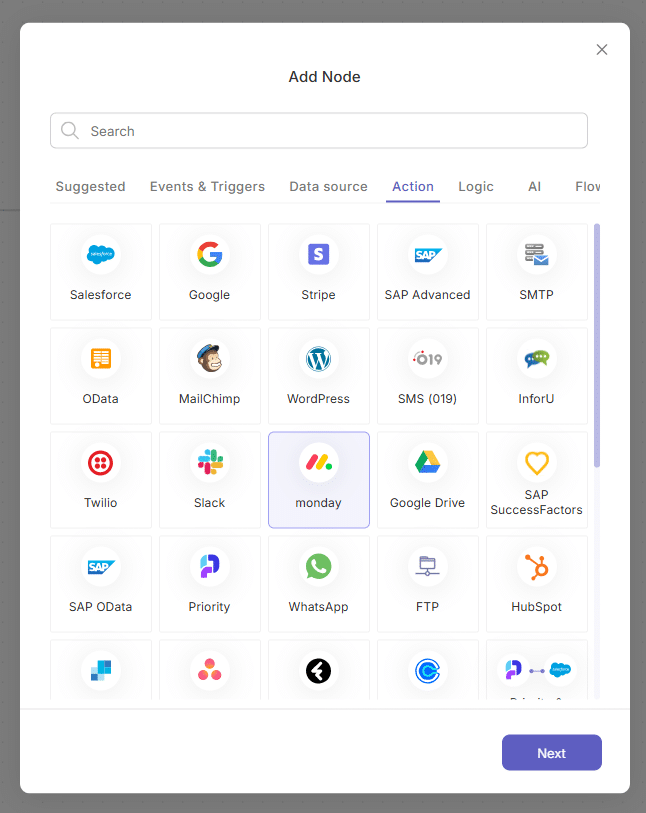
Task: Choose the Twilio node
Action: (x=101, y=480)
